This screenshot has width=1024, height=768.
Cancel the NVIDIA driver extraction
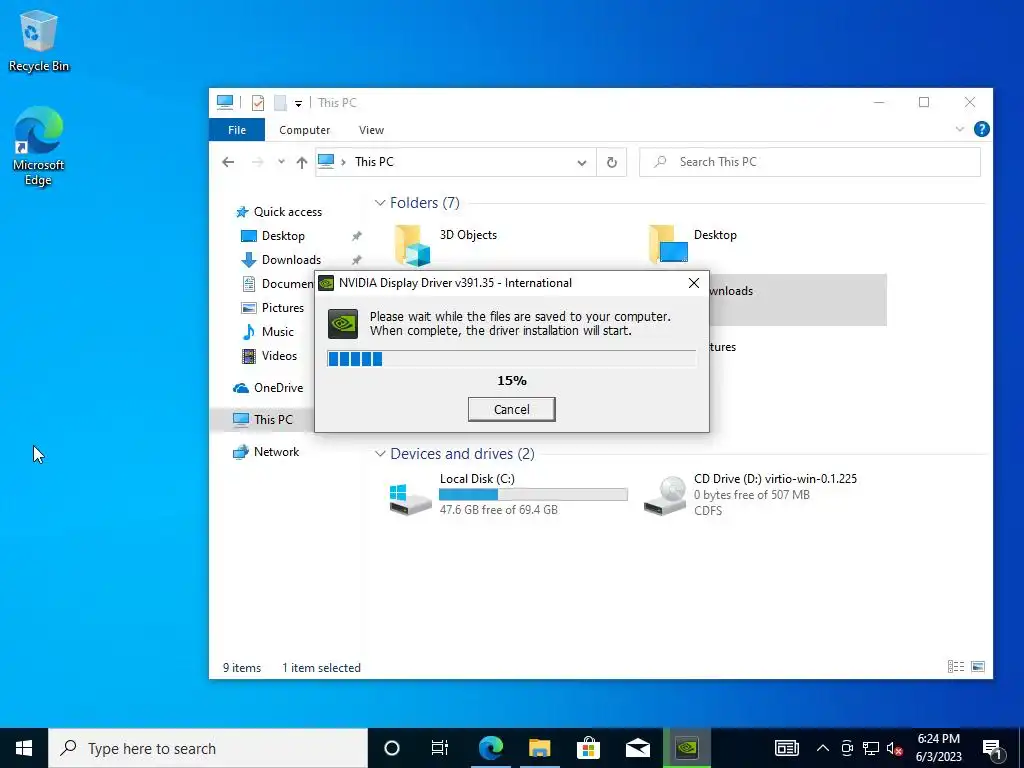pos(511,409)
